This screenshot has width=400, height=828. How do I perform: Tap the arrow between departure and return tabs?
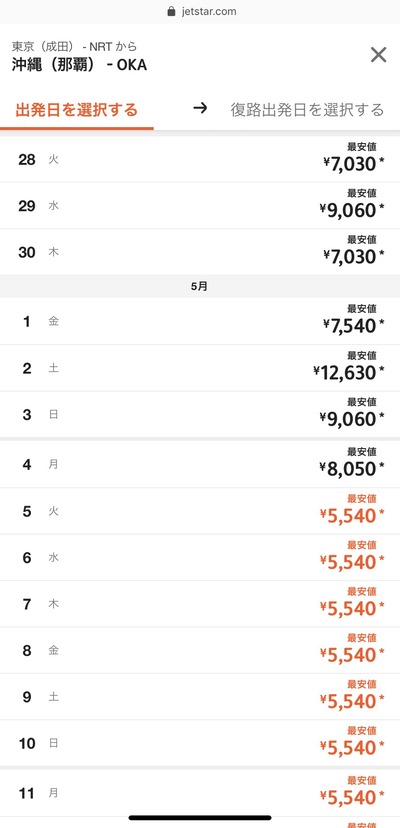click(200, 109)
